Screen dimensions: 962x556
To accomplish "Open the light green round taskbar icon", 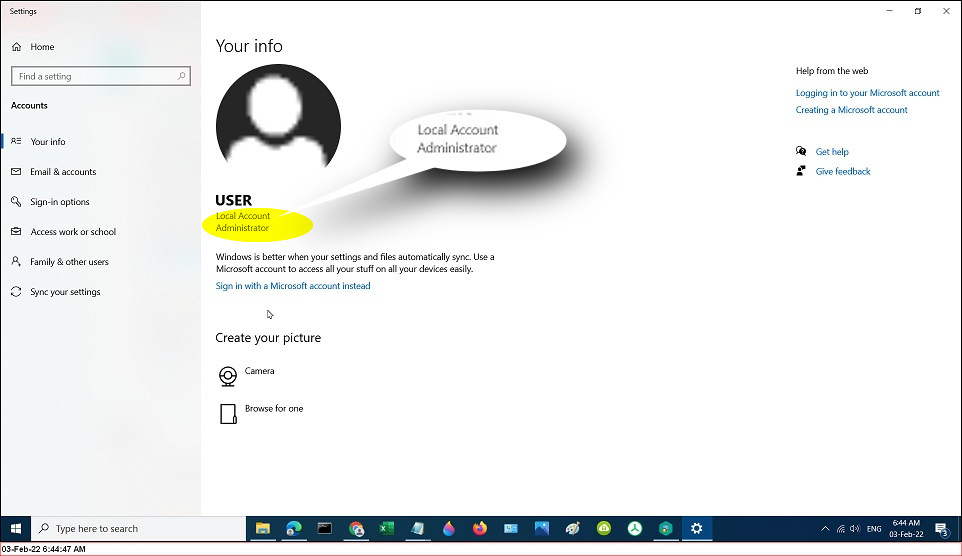I will [x=604, y=528].
